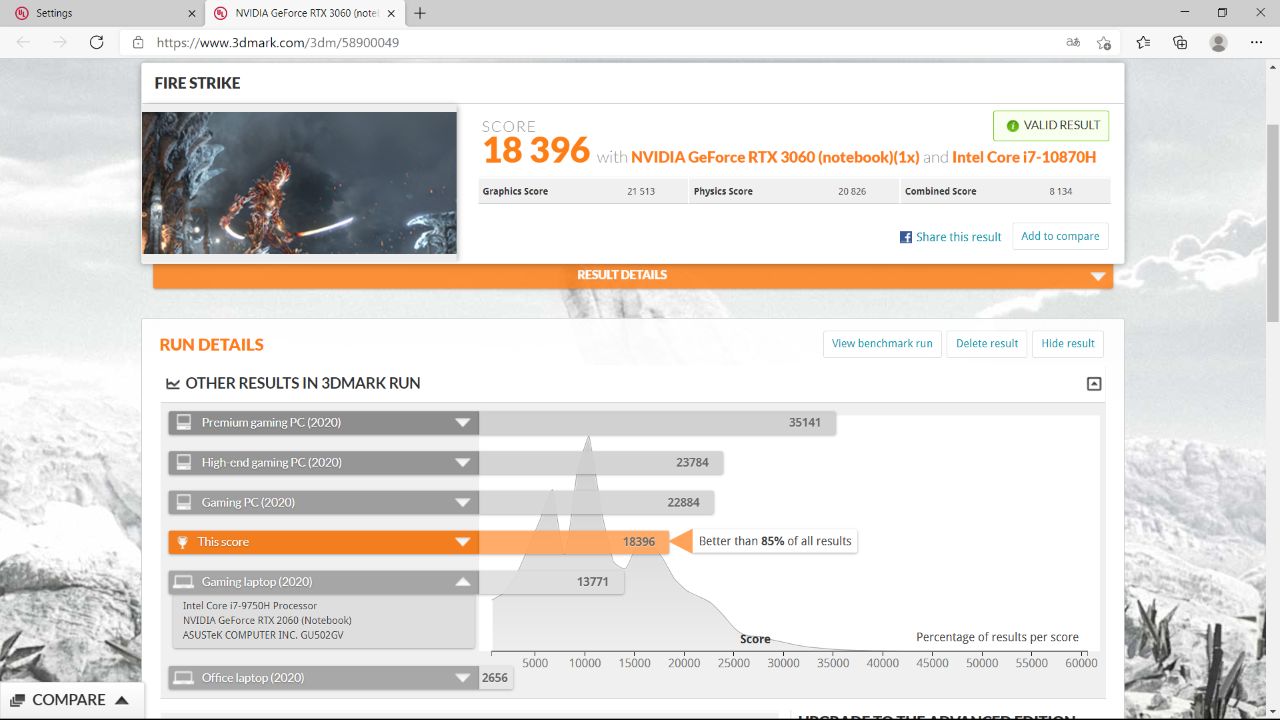Open a new tab with plus button

(x=420, y=13)
